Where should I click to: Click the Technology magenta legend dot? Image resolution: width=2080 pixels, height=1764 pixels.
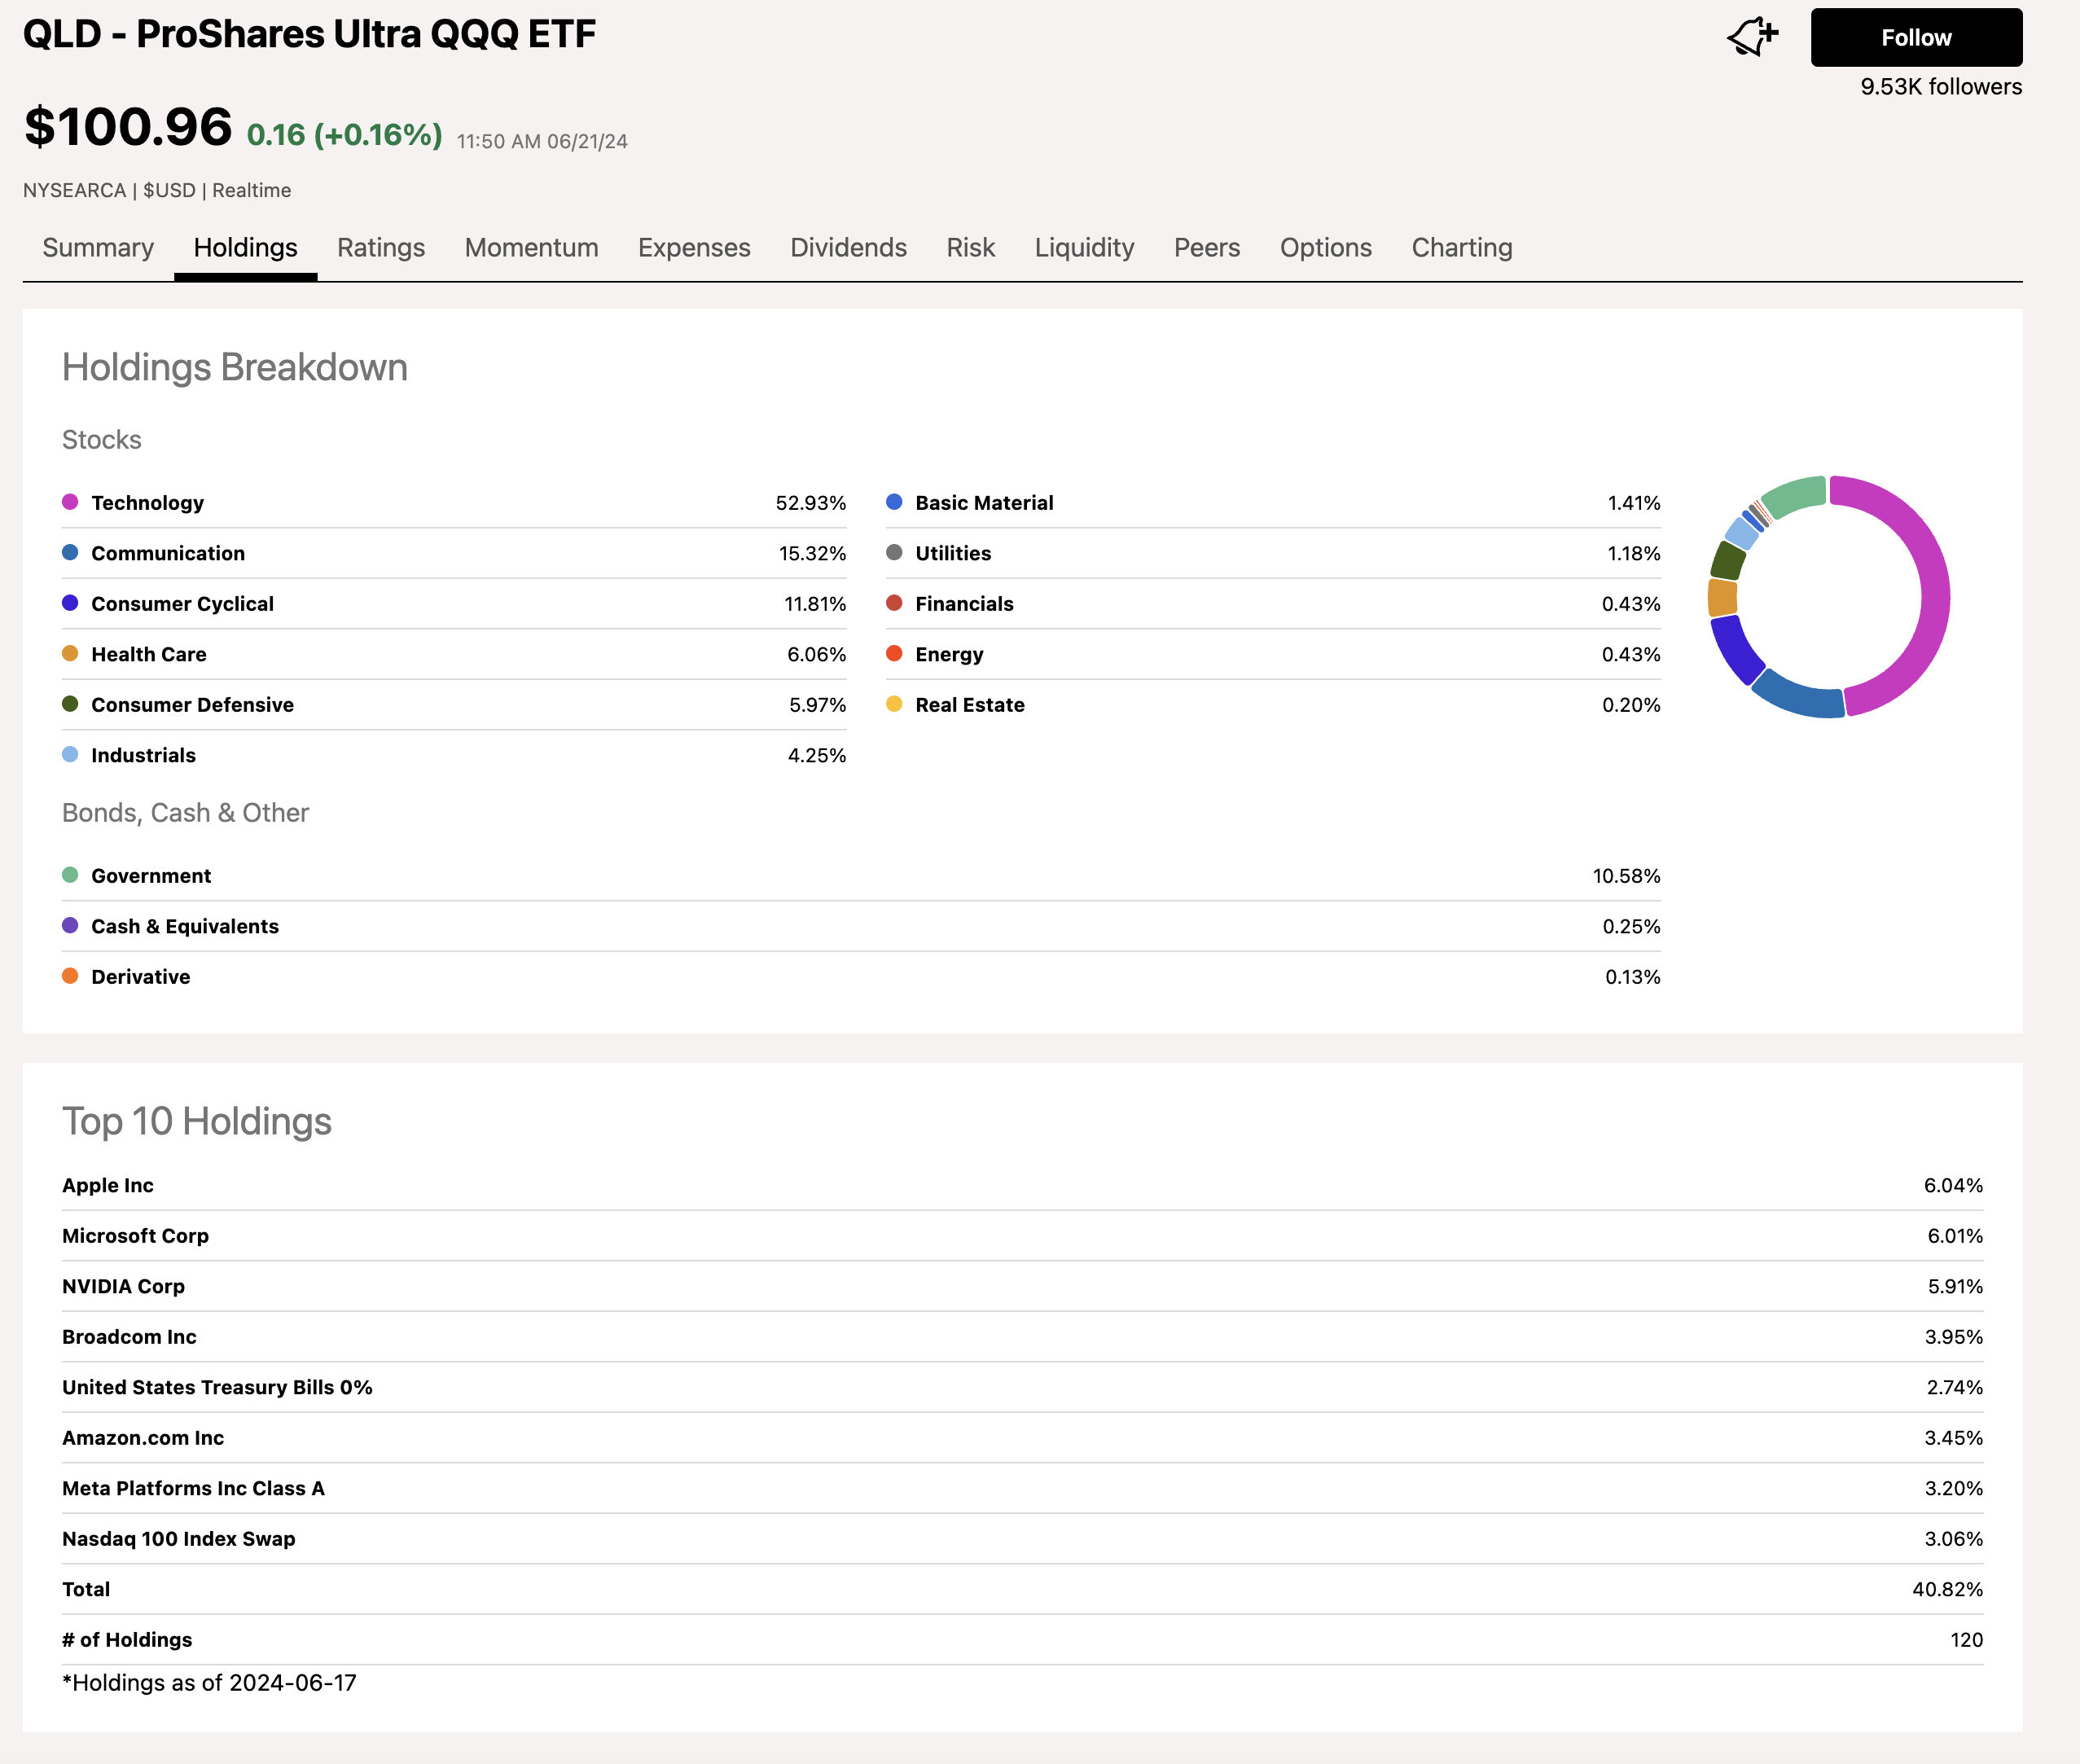[x=70, y=502]
